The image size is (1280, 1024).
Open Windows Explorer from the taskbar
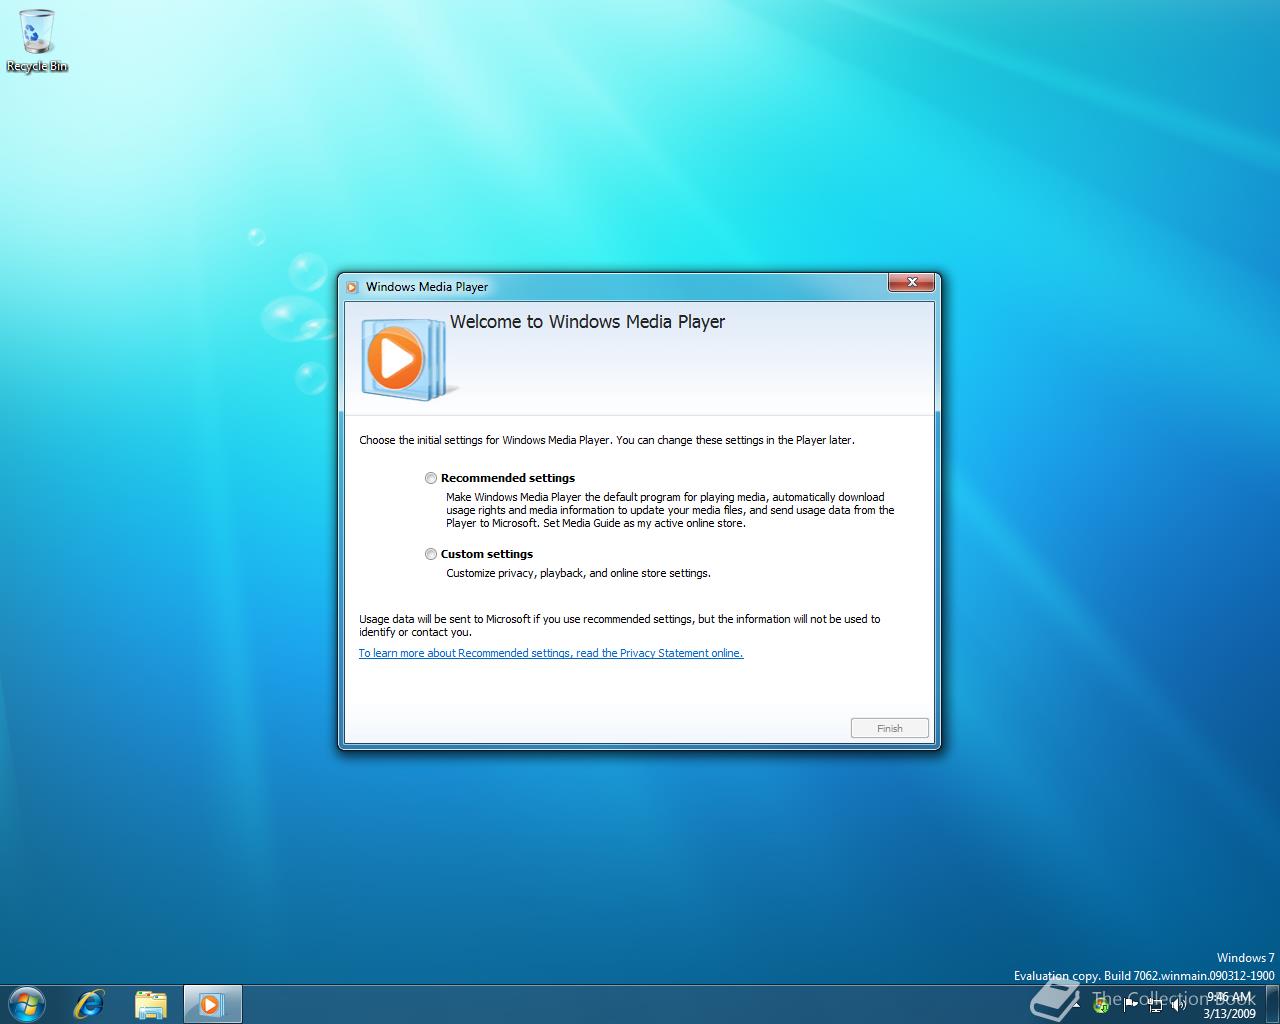tap(151, 1004)
